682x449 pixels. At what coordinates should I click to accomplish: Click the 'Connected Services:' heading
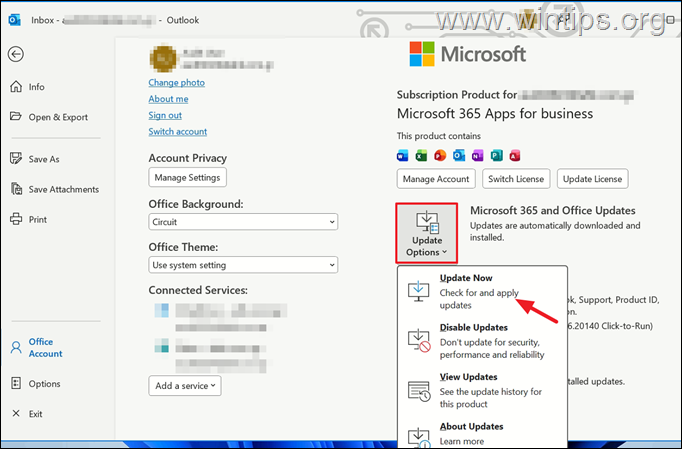coord(198,290)
